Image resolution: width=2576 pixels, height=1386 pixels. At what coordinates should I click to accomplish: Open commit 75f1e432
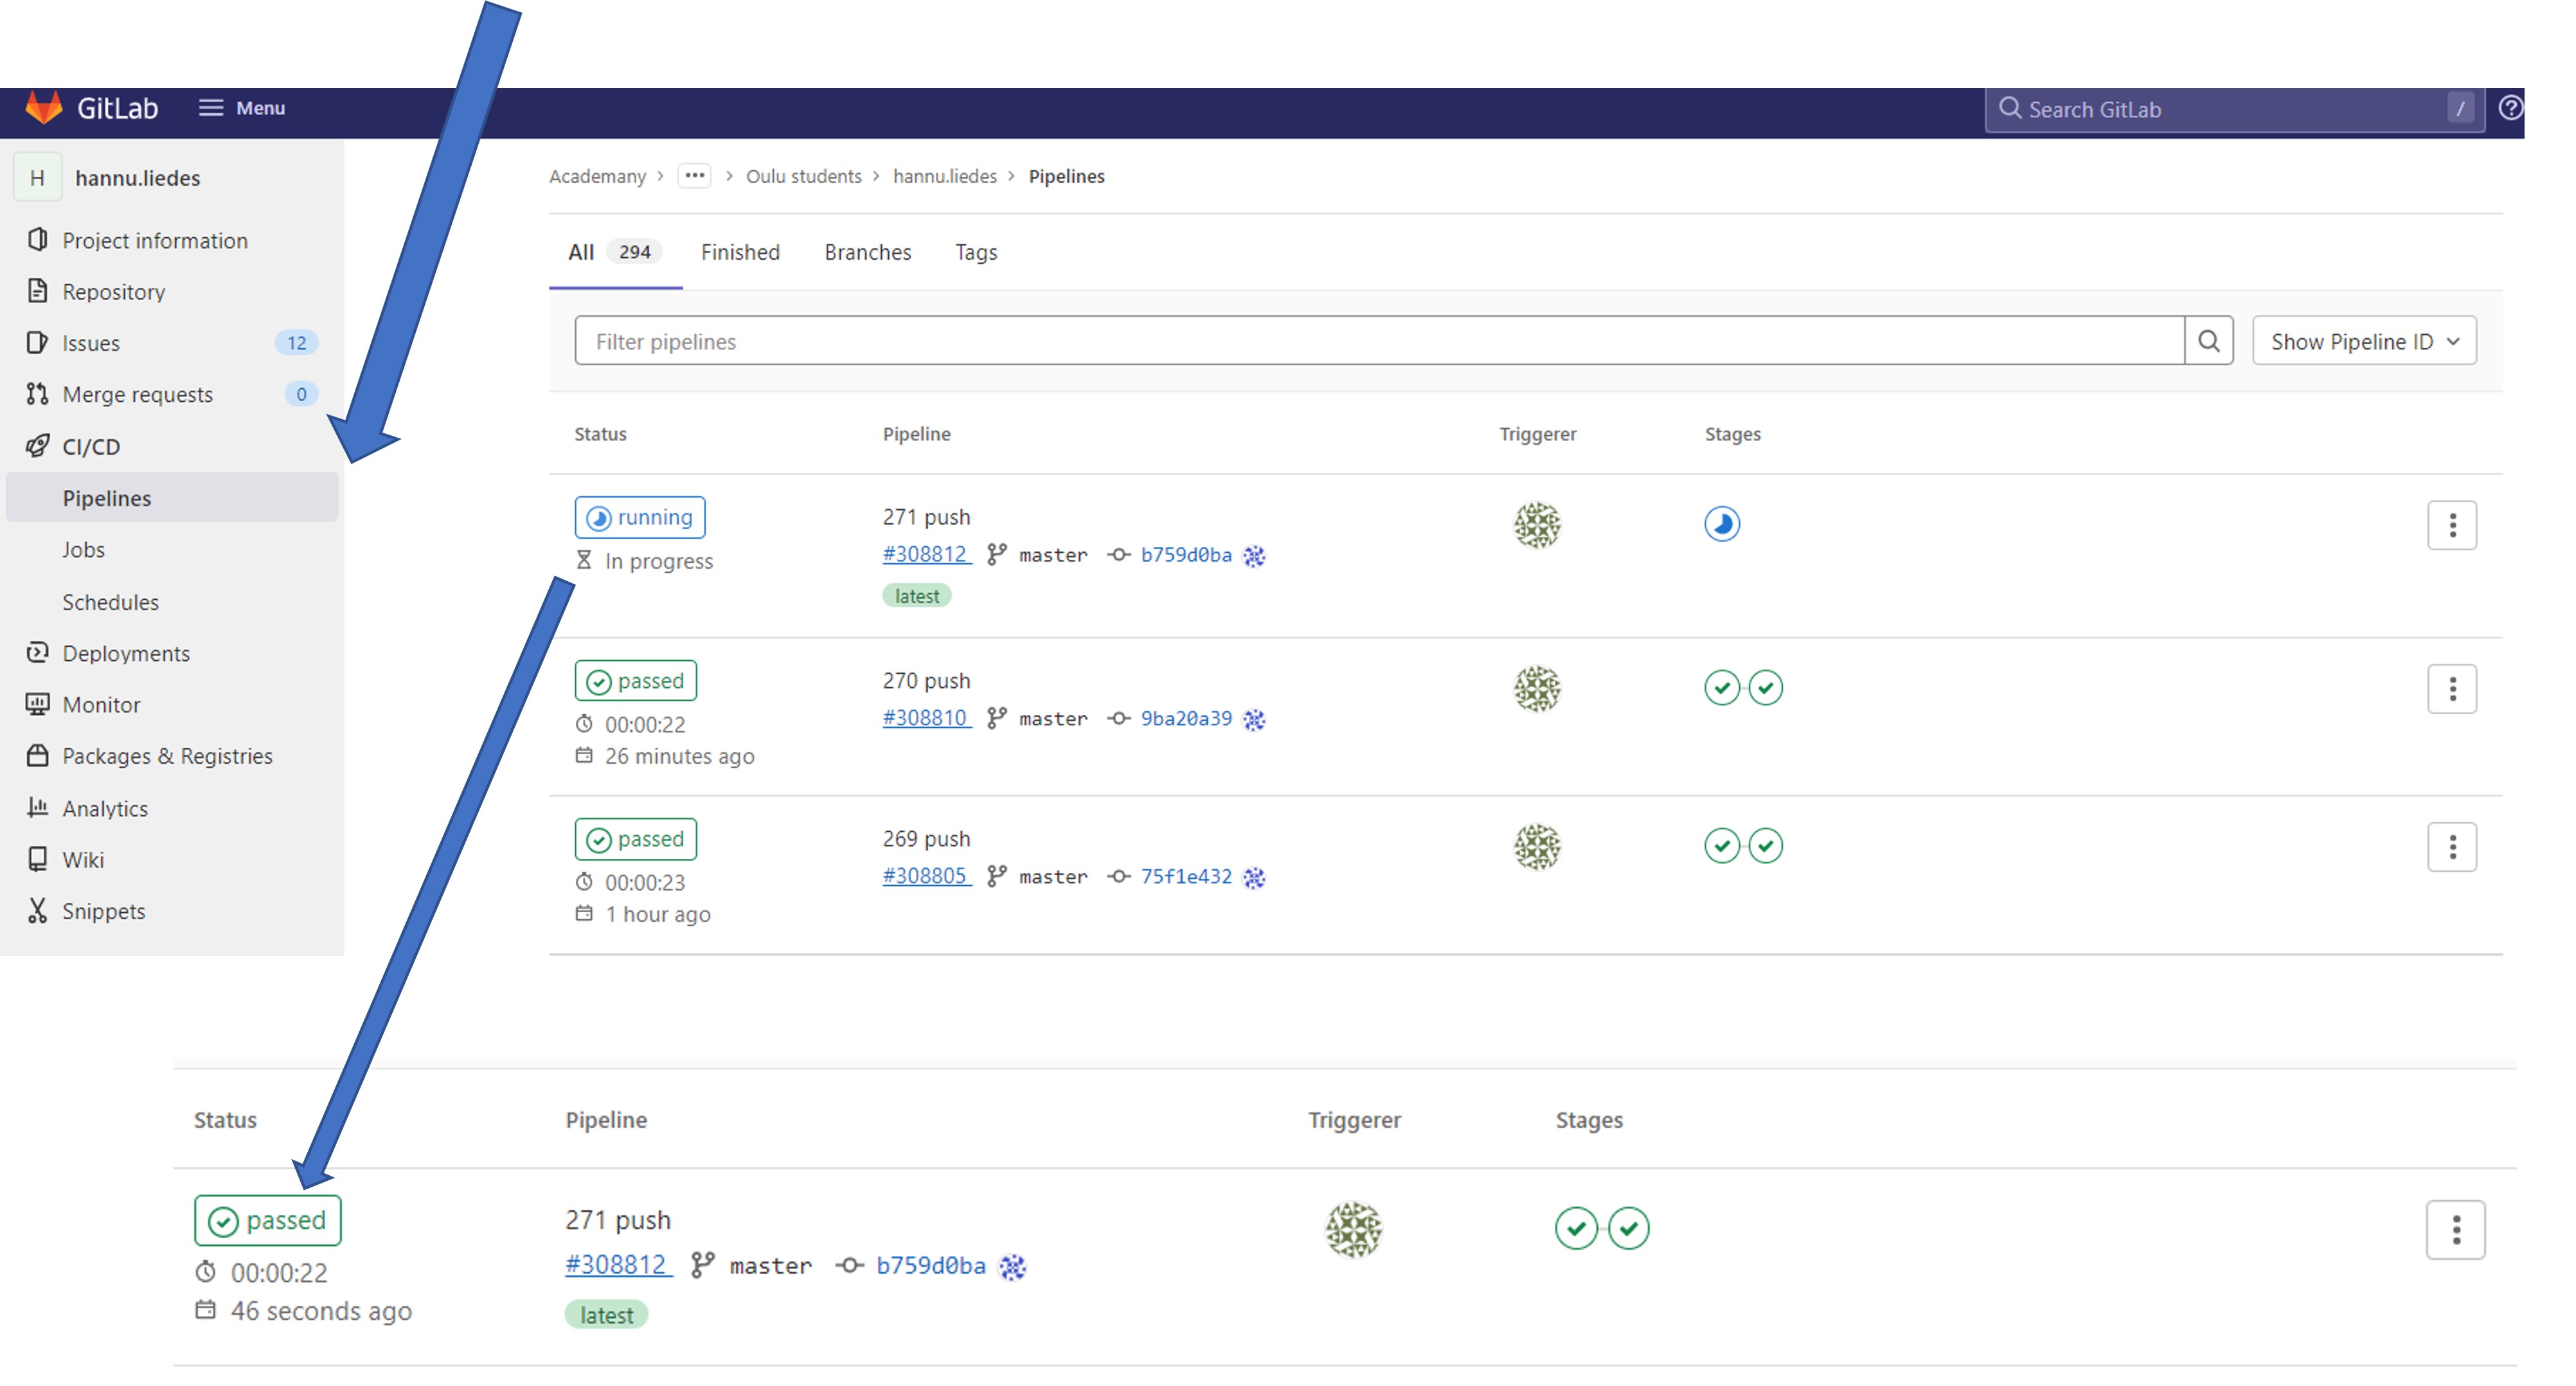[x=1186, y=876]
